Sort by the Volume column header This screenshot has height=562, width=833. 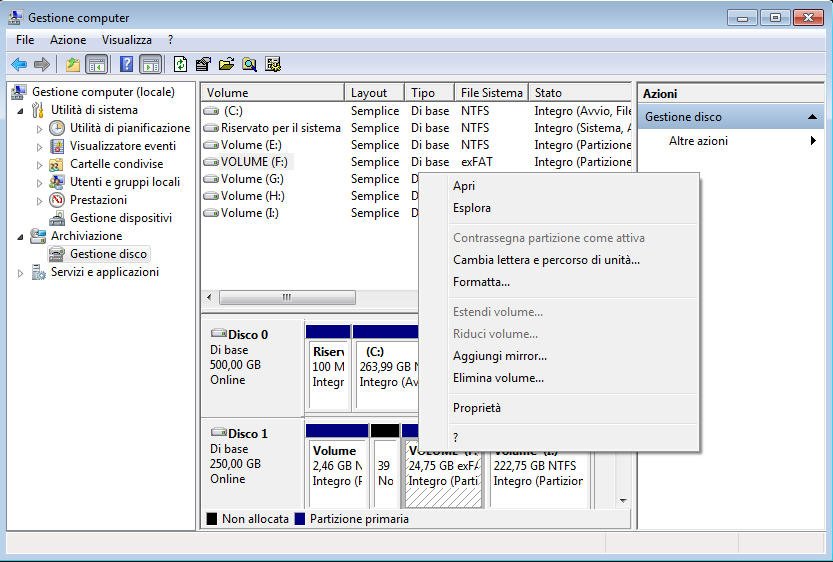tap(273, 92)
